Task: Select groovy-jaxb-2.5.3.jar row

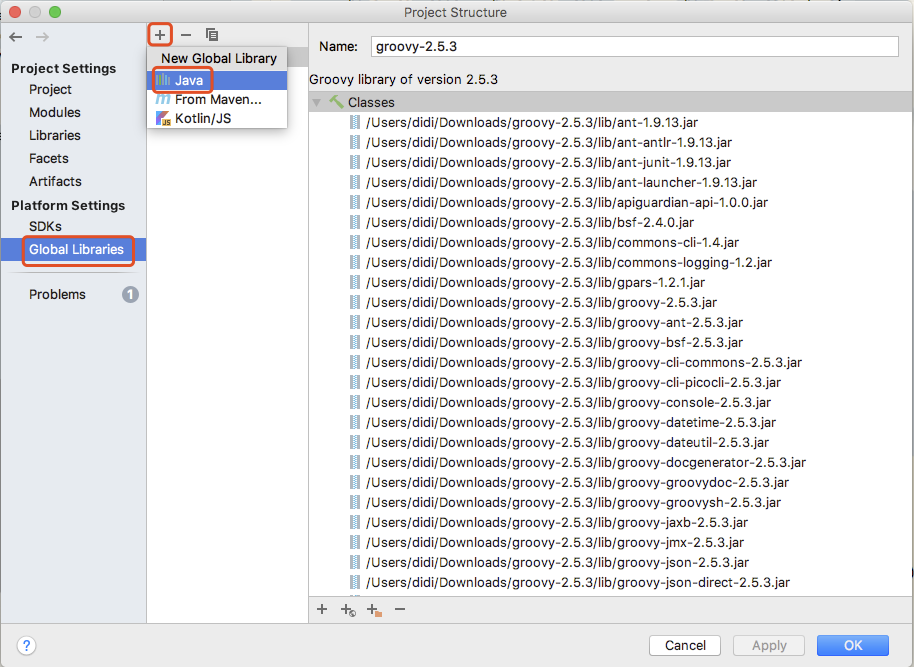Action: click(610, 522)
